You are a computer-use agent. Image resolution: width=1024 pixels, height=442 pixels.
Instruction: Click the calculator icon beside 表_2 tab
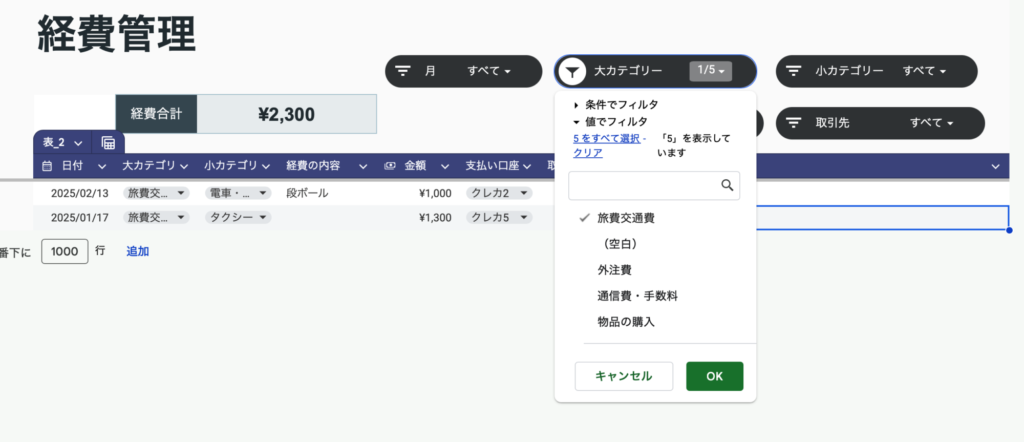pos(108,143)
